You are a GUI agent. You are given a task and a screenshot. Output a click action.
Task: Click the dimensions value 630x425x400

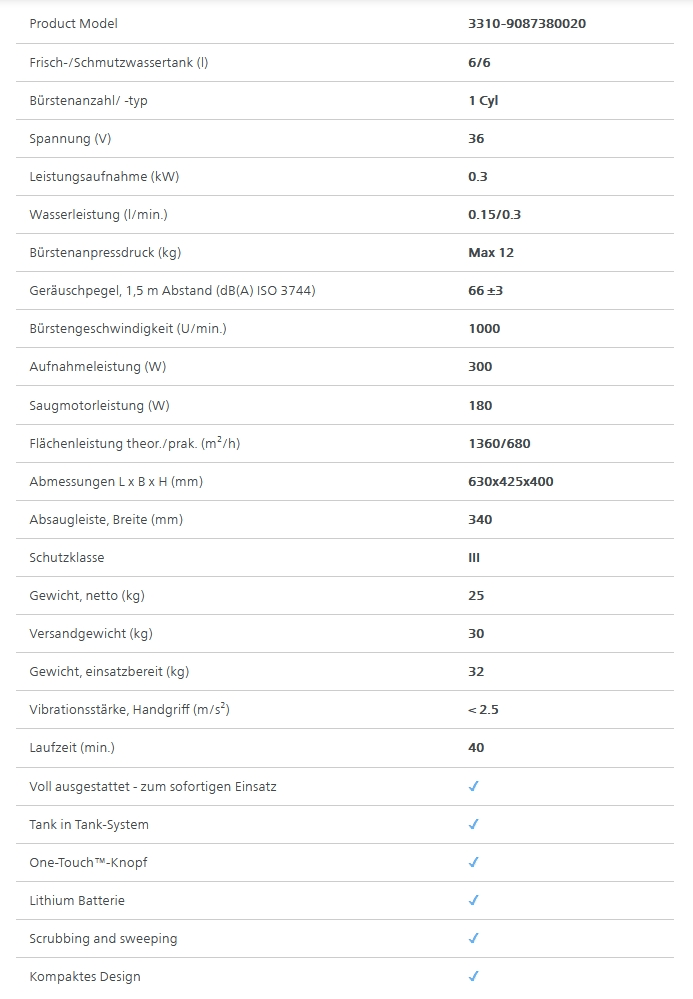pyautogui.click(x=510, y=481)
